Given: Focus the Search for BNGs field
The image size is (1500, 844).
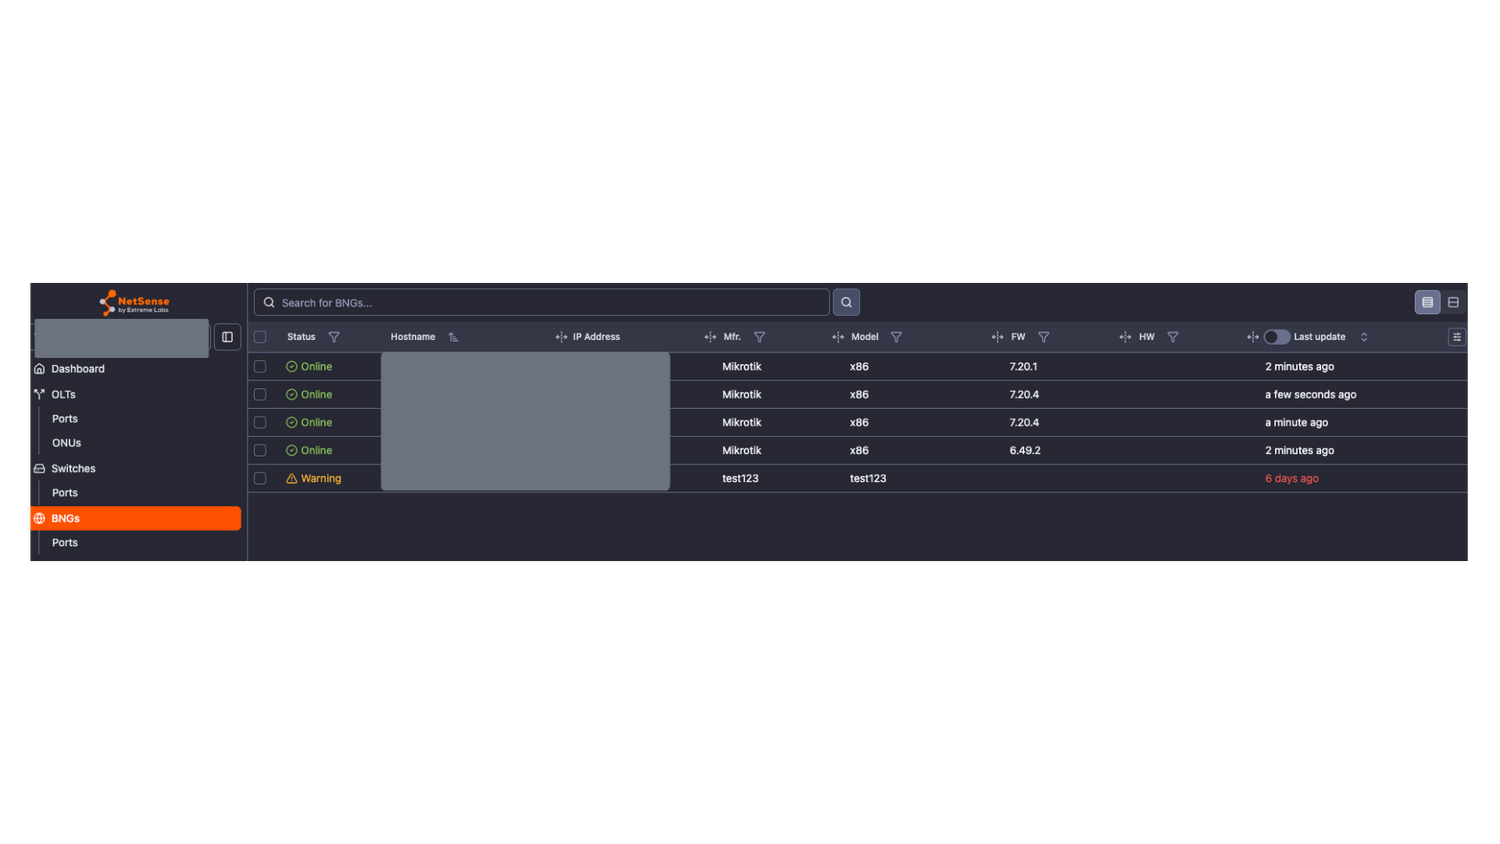Looking at the screenshot, I should (x=541, y=302).
